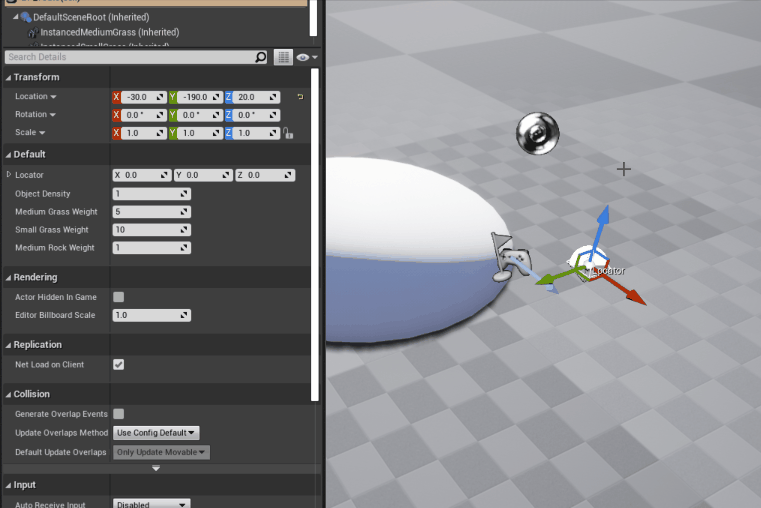Open Default Update Overlaps dropdown
Screen dimensions: 761x508
pyautogui.click(x=161, y=452)
